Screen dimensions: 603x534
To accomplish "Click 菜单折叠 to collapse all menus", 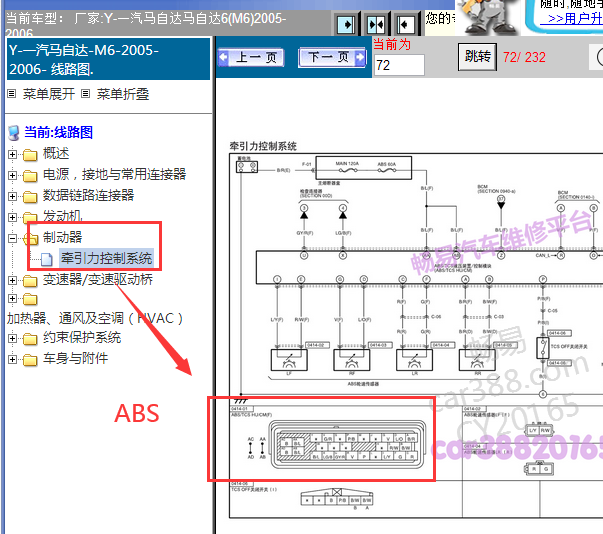I will click(x=123, y=94).
